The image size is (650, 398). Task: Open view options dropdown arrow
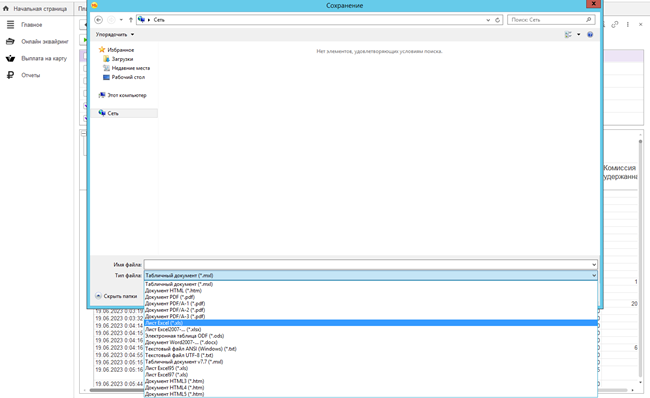tap(578, 34)
